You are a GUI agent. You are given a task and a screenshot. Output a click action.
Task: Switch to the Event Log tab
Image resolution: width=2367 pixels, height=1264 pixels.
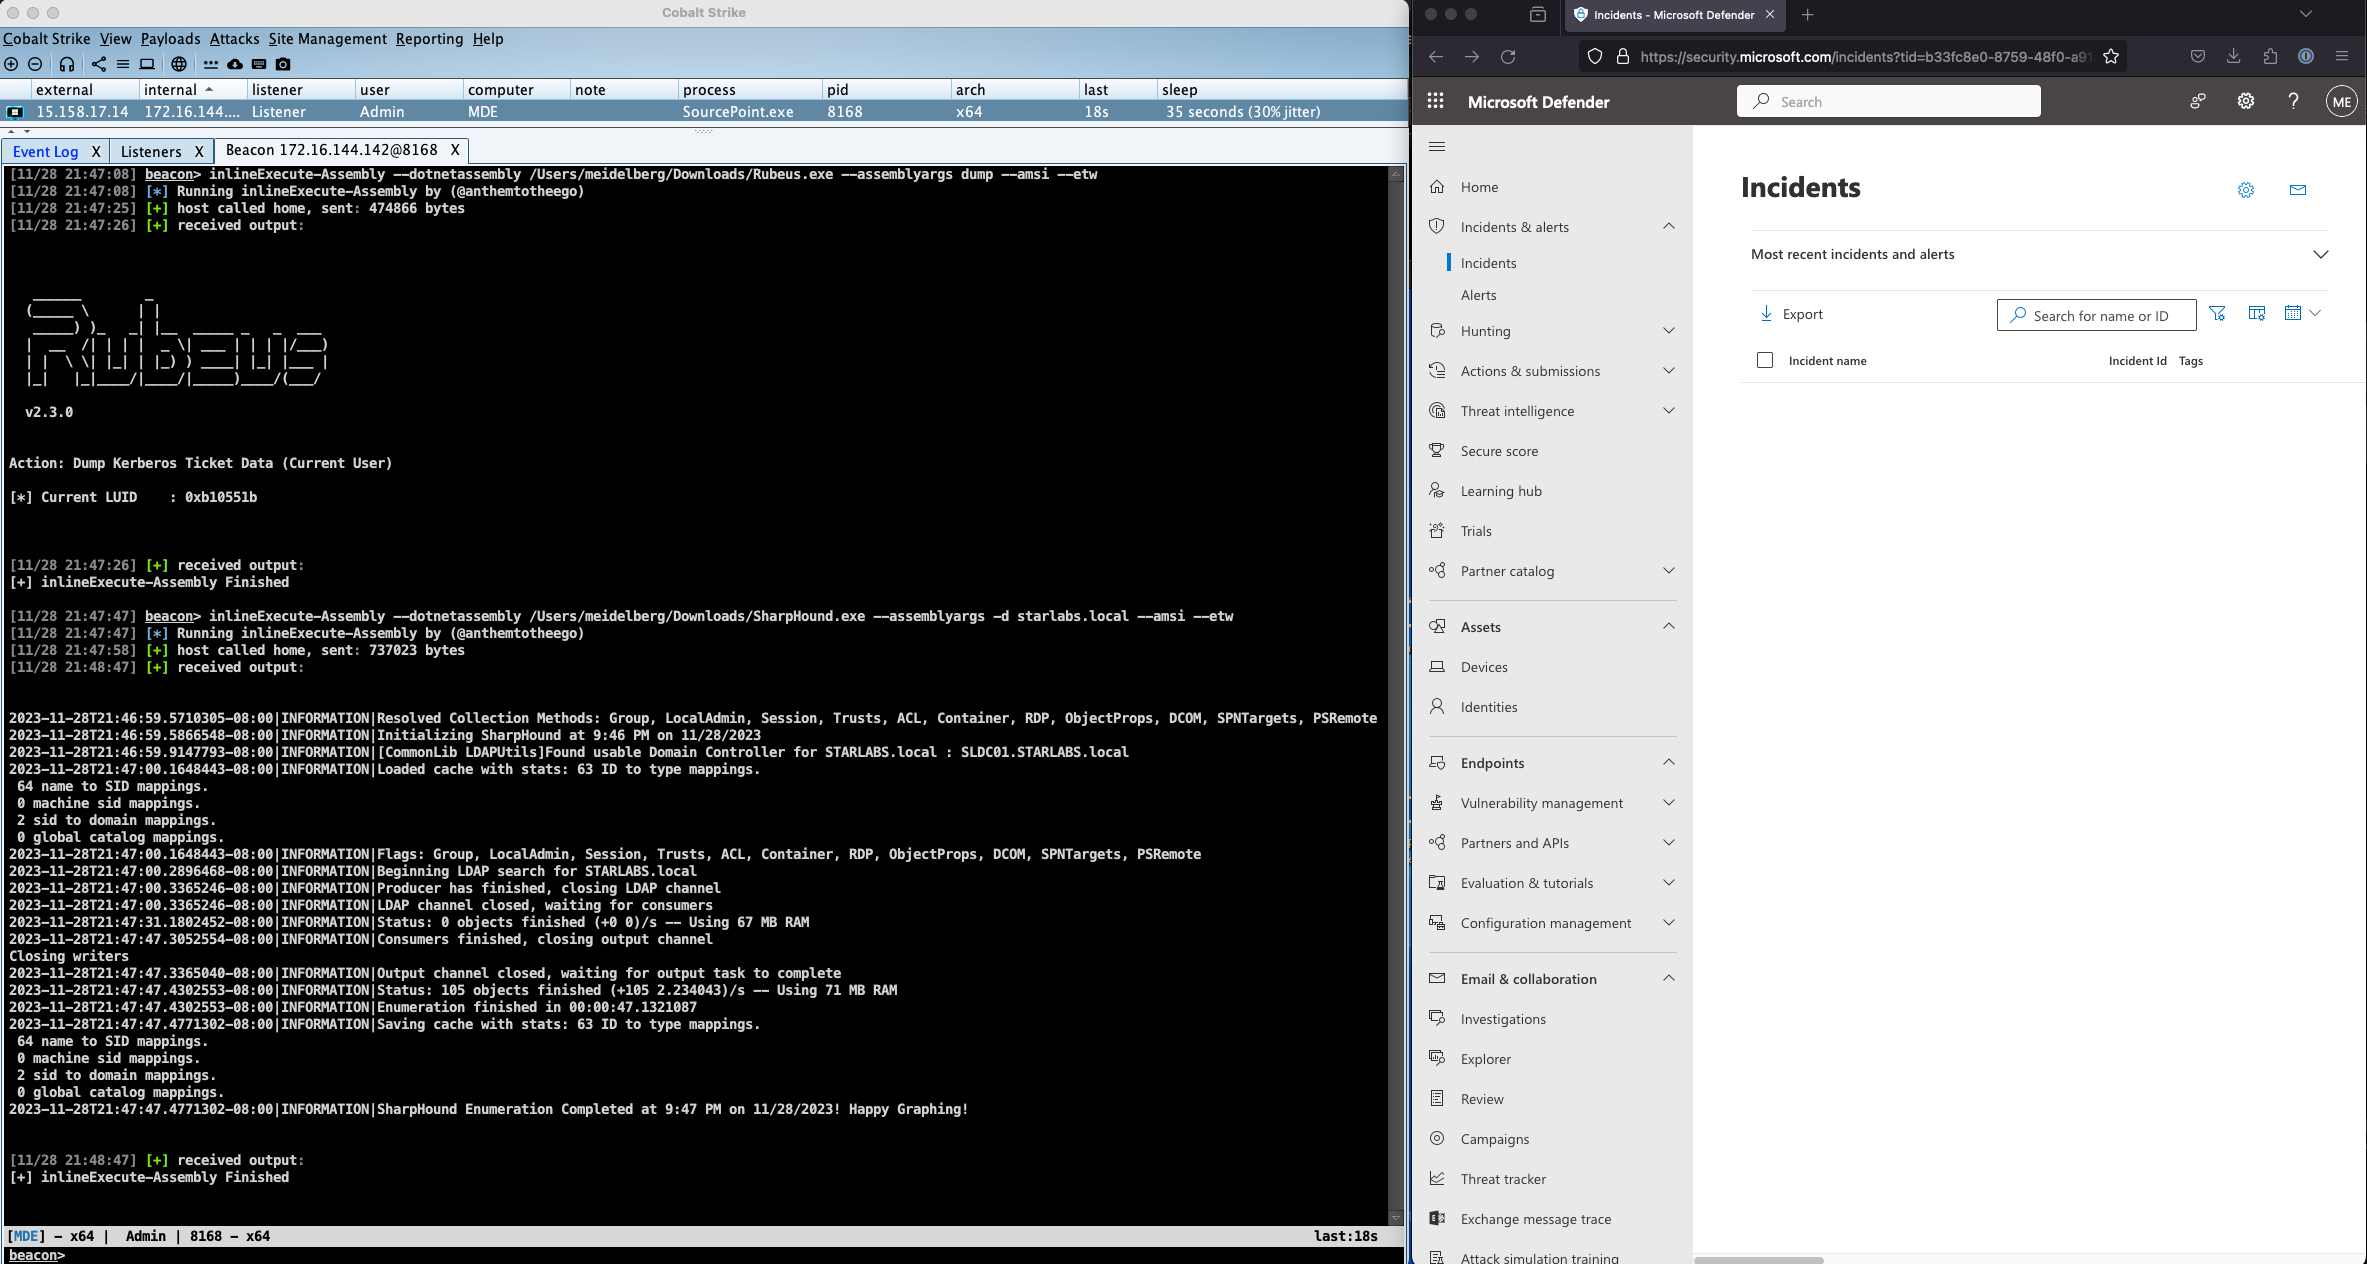click(x=45, y=151)
